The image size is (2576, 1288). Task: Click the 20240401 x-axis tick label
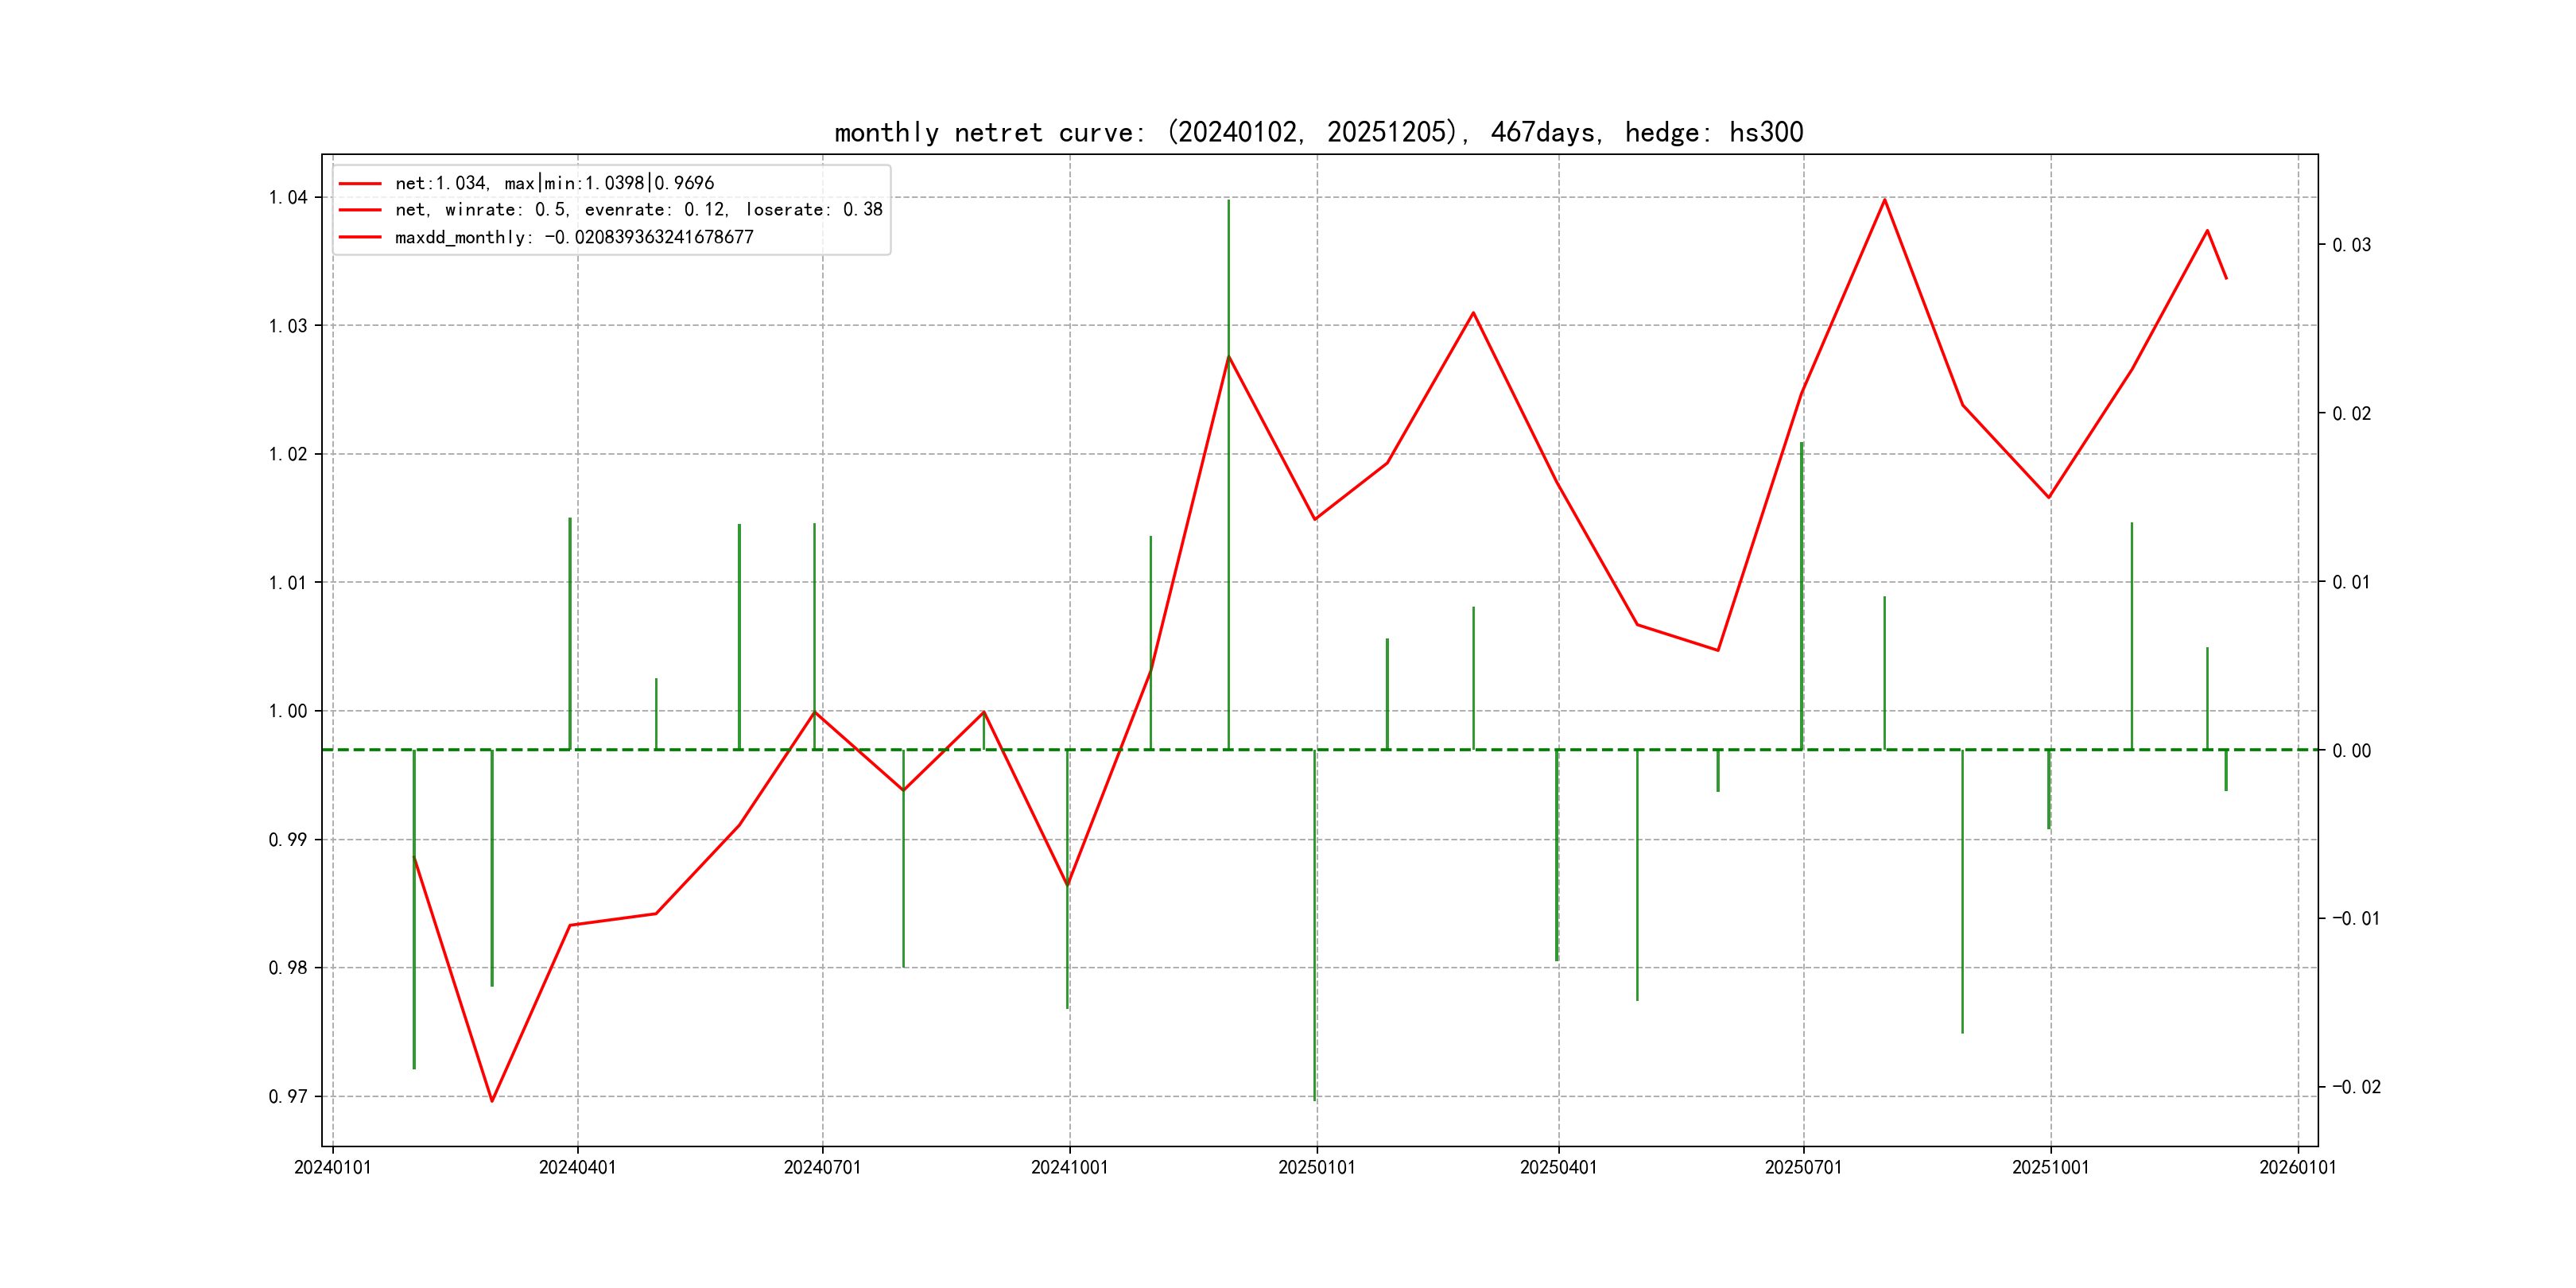coord(577,1167)
